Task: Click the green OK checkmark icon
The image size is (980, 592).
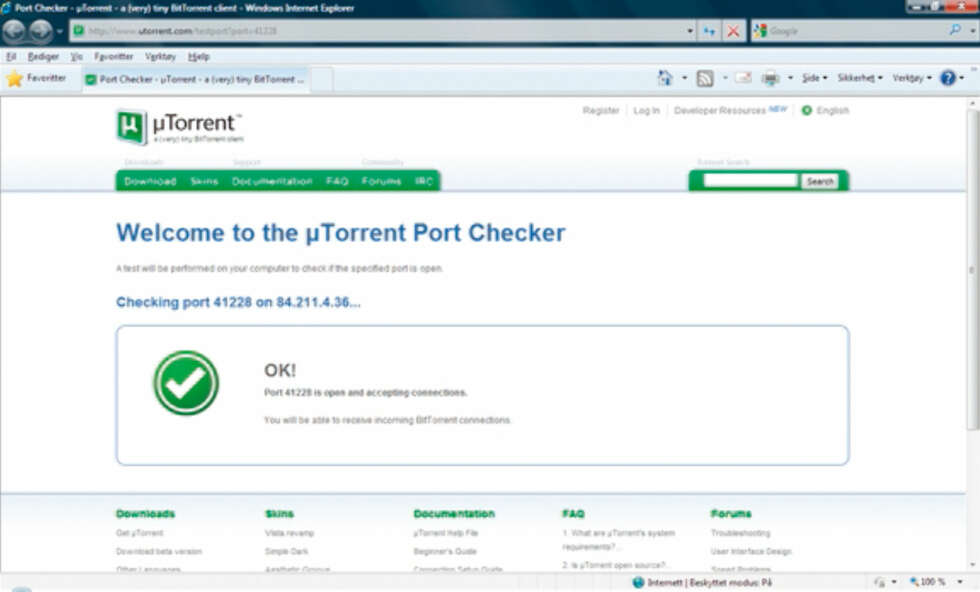Action: click(186, 383)
